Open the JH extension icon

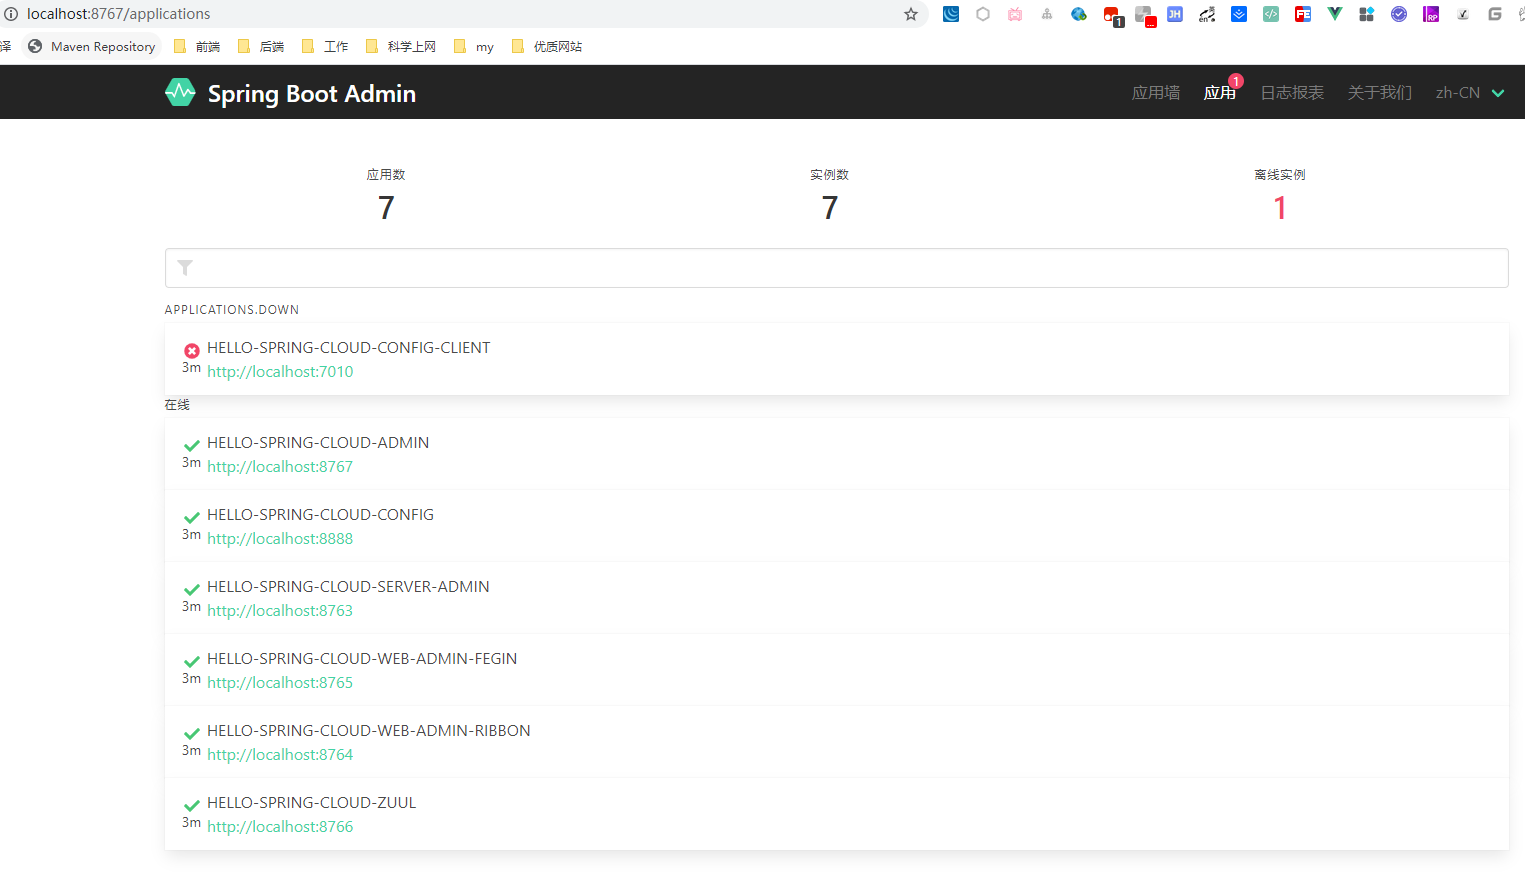tap(1175, 14)
